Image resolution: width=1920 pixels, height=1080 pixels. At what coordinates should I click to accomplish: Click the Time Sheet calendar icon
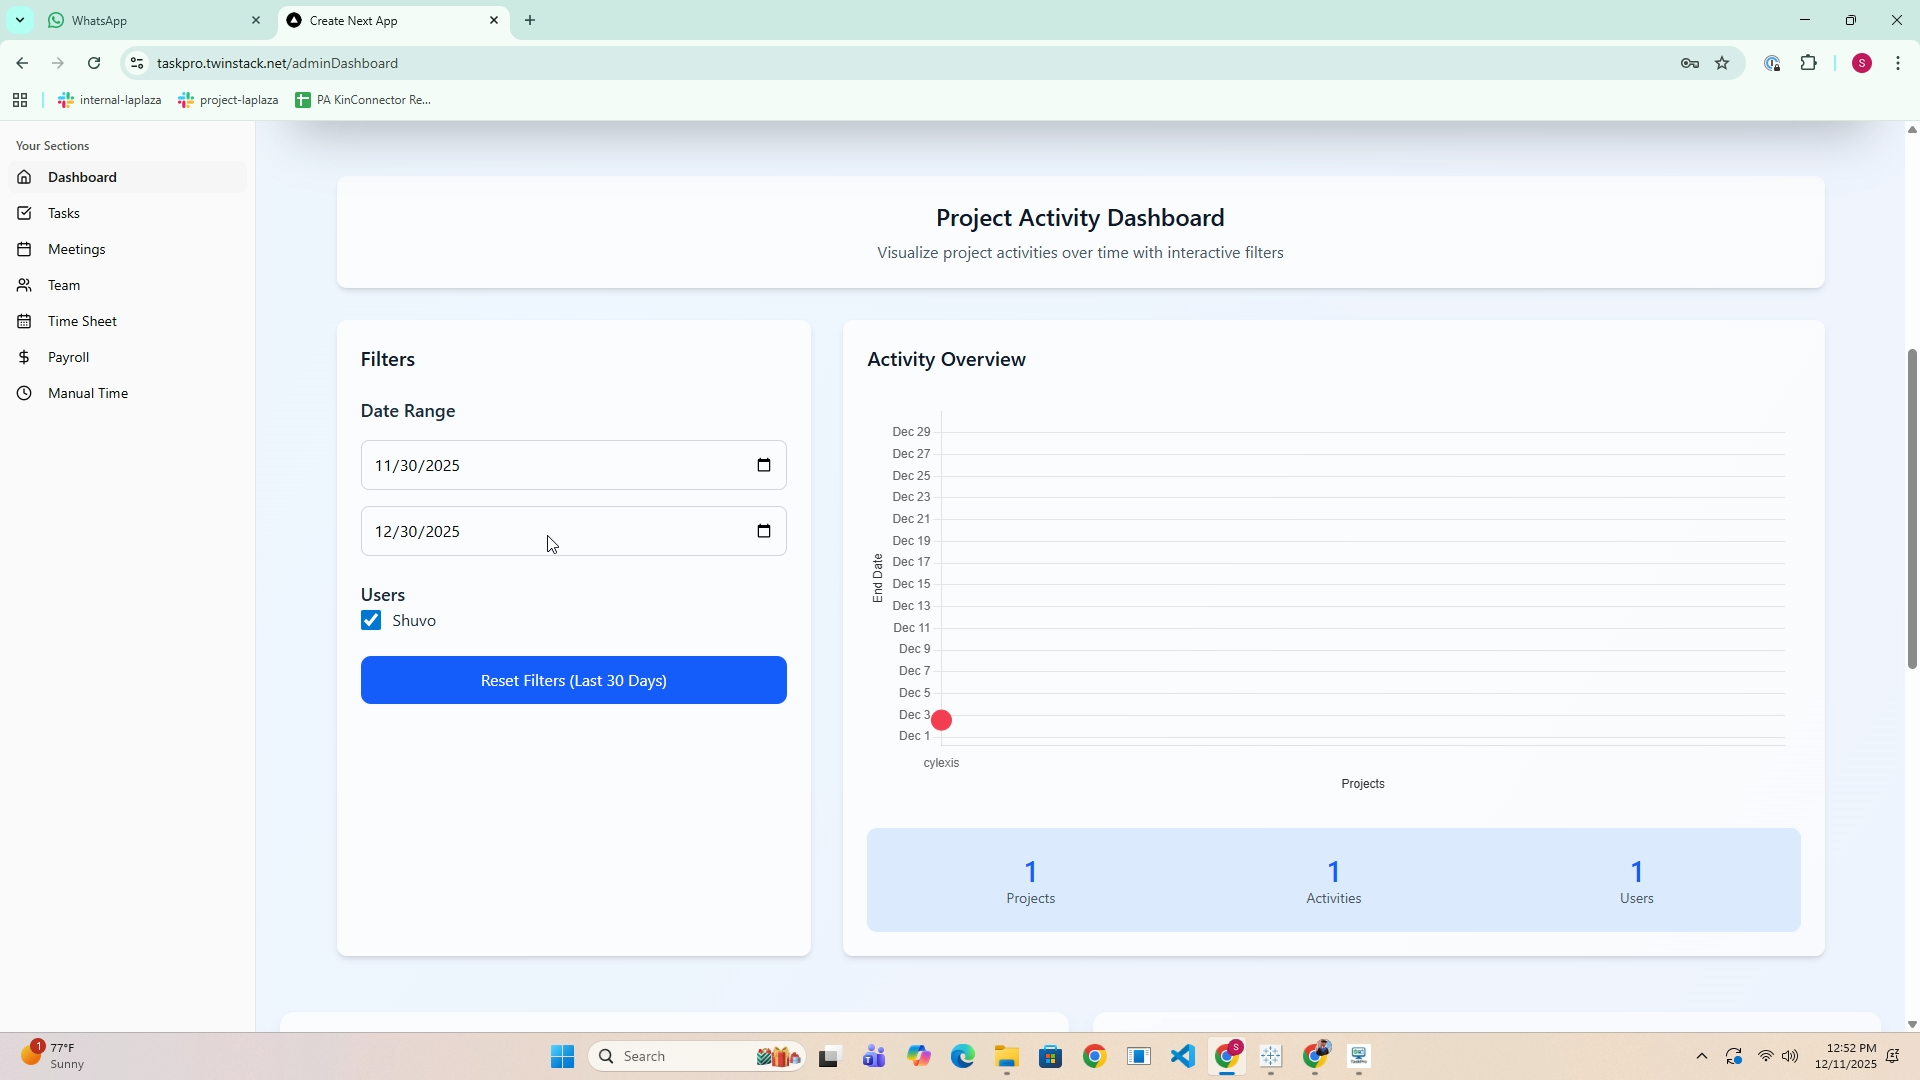tap(25, 322)
